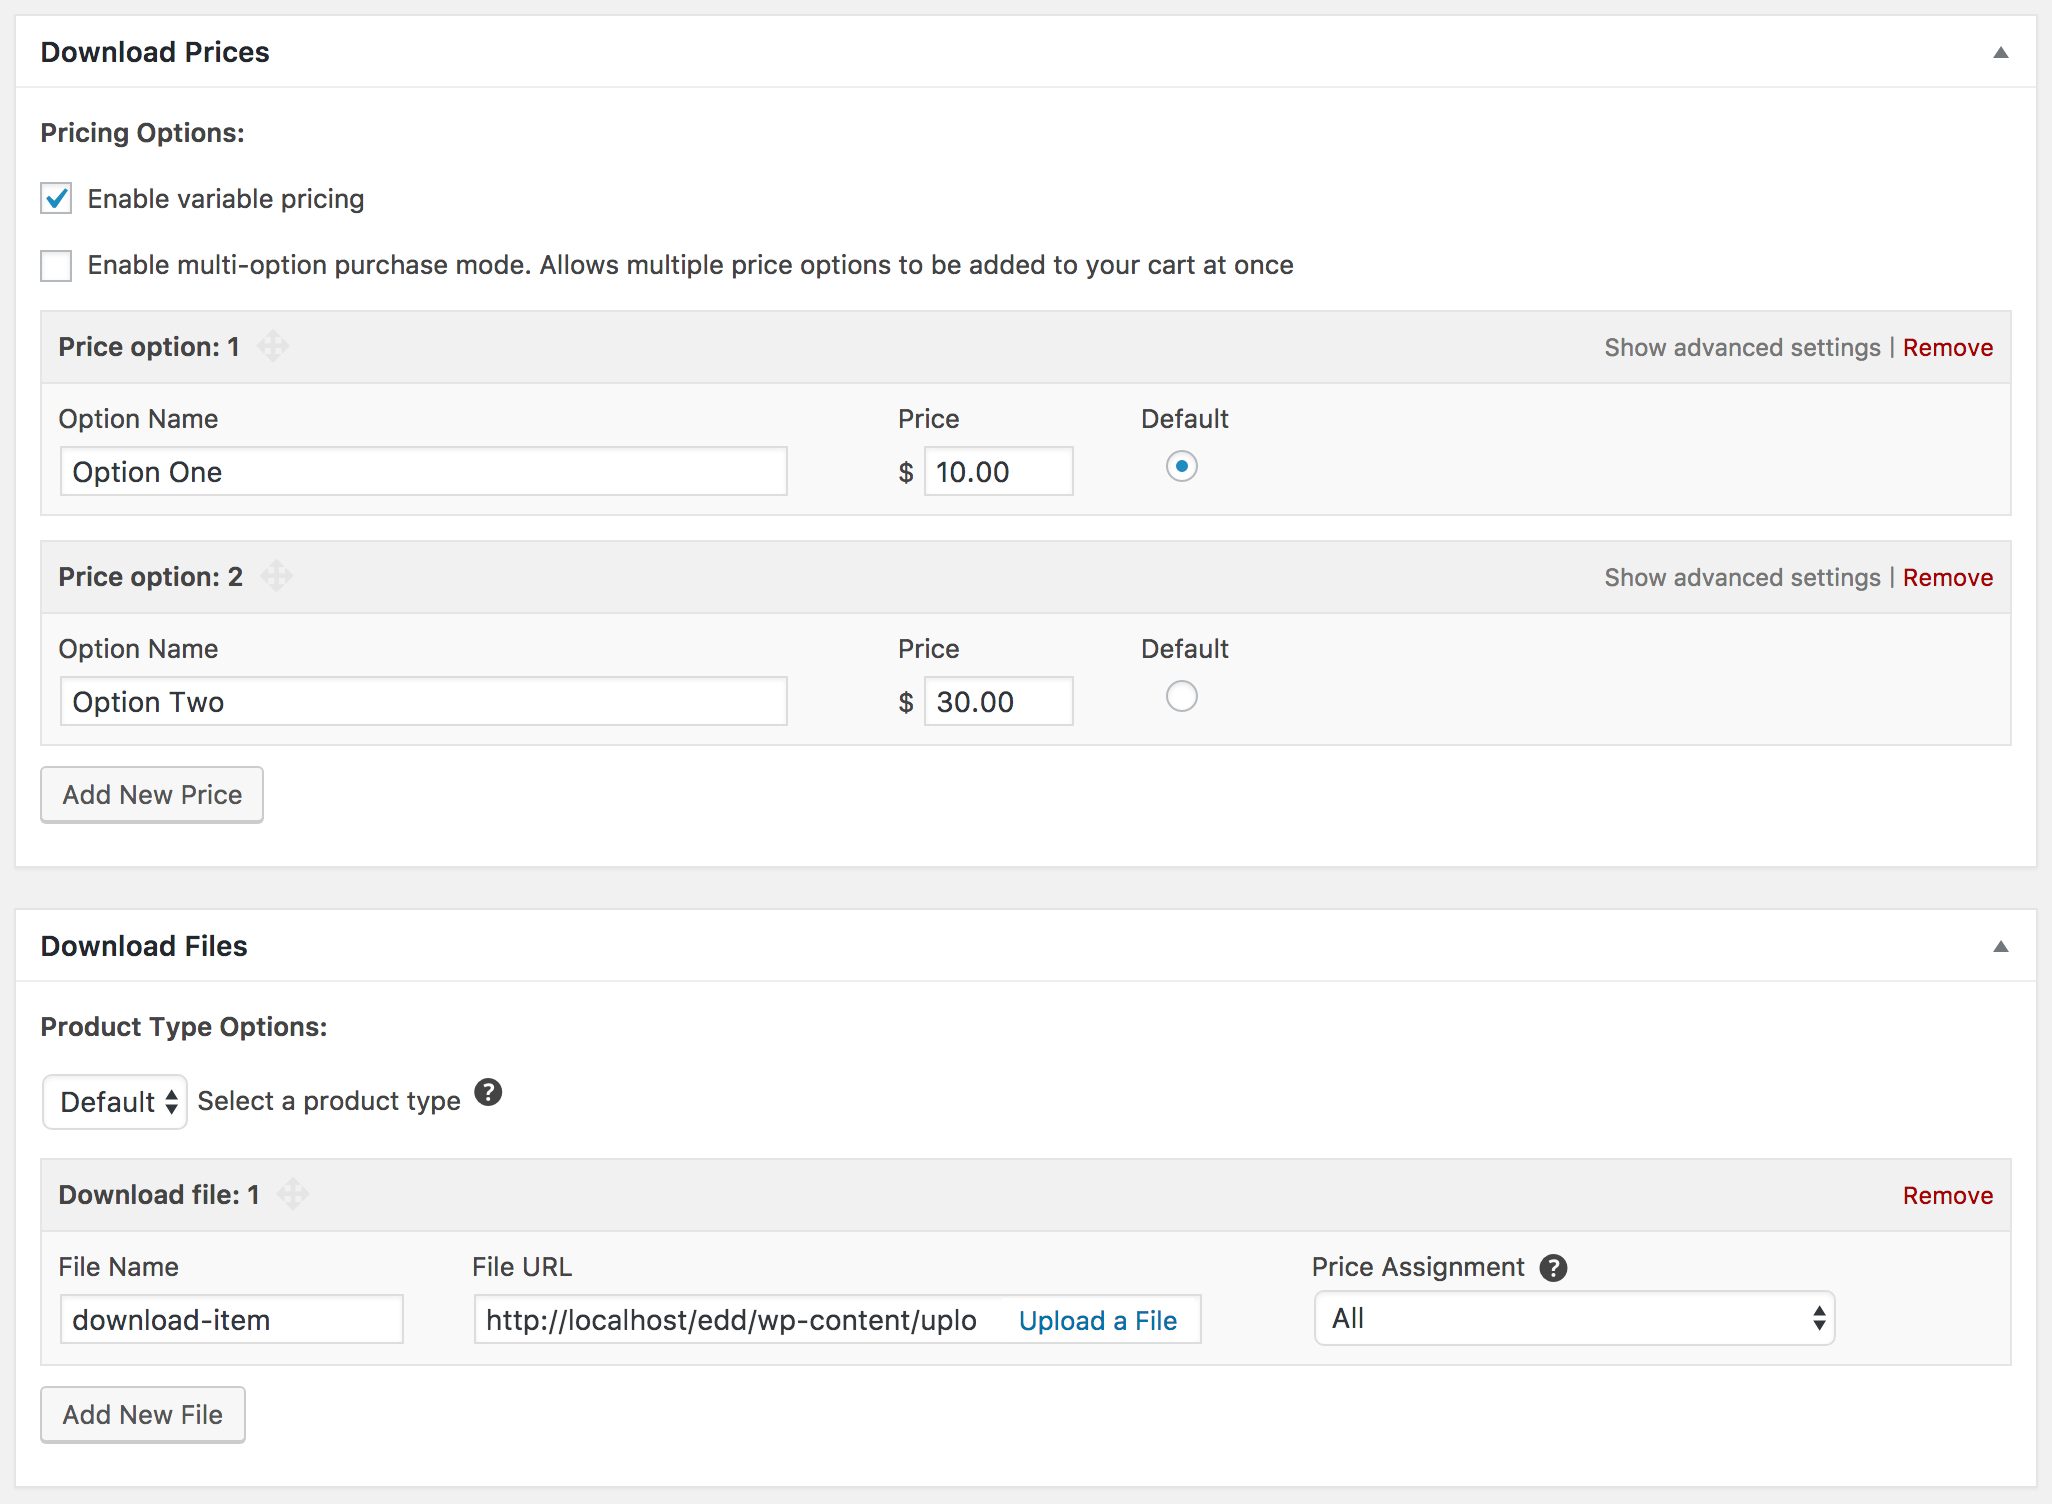Remove Download file 1

tap(1948, 1196)
